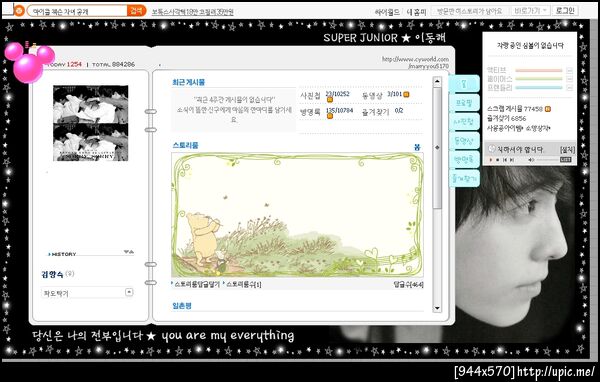Click 스크랩 게시물 77458 text
The width and height of the screenshot is (600, 382).
pyautogui.click(x=515, y=109)
